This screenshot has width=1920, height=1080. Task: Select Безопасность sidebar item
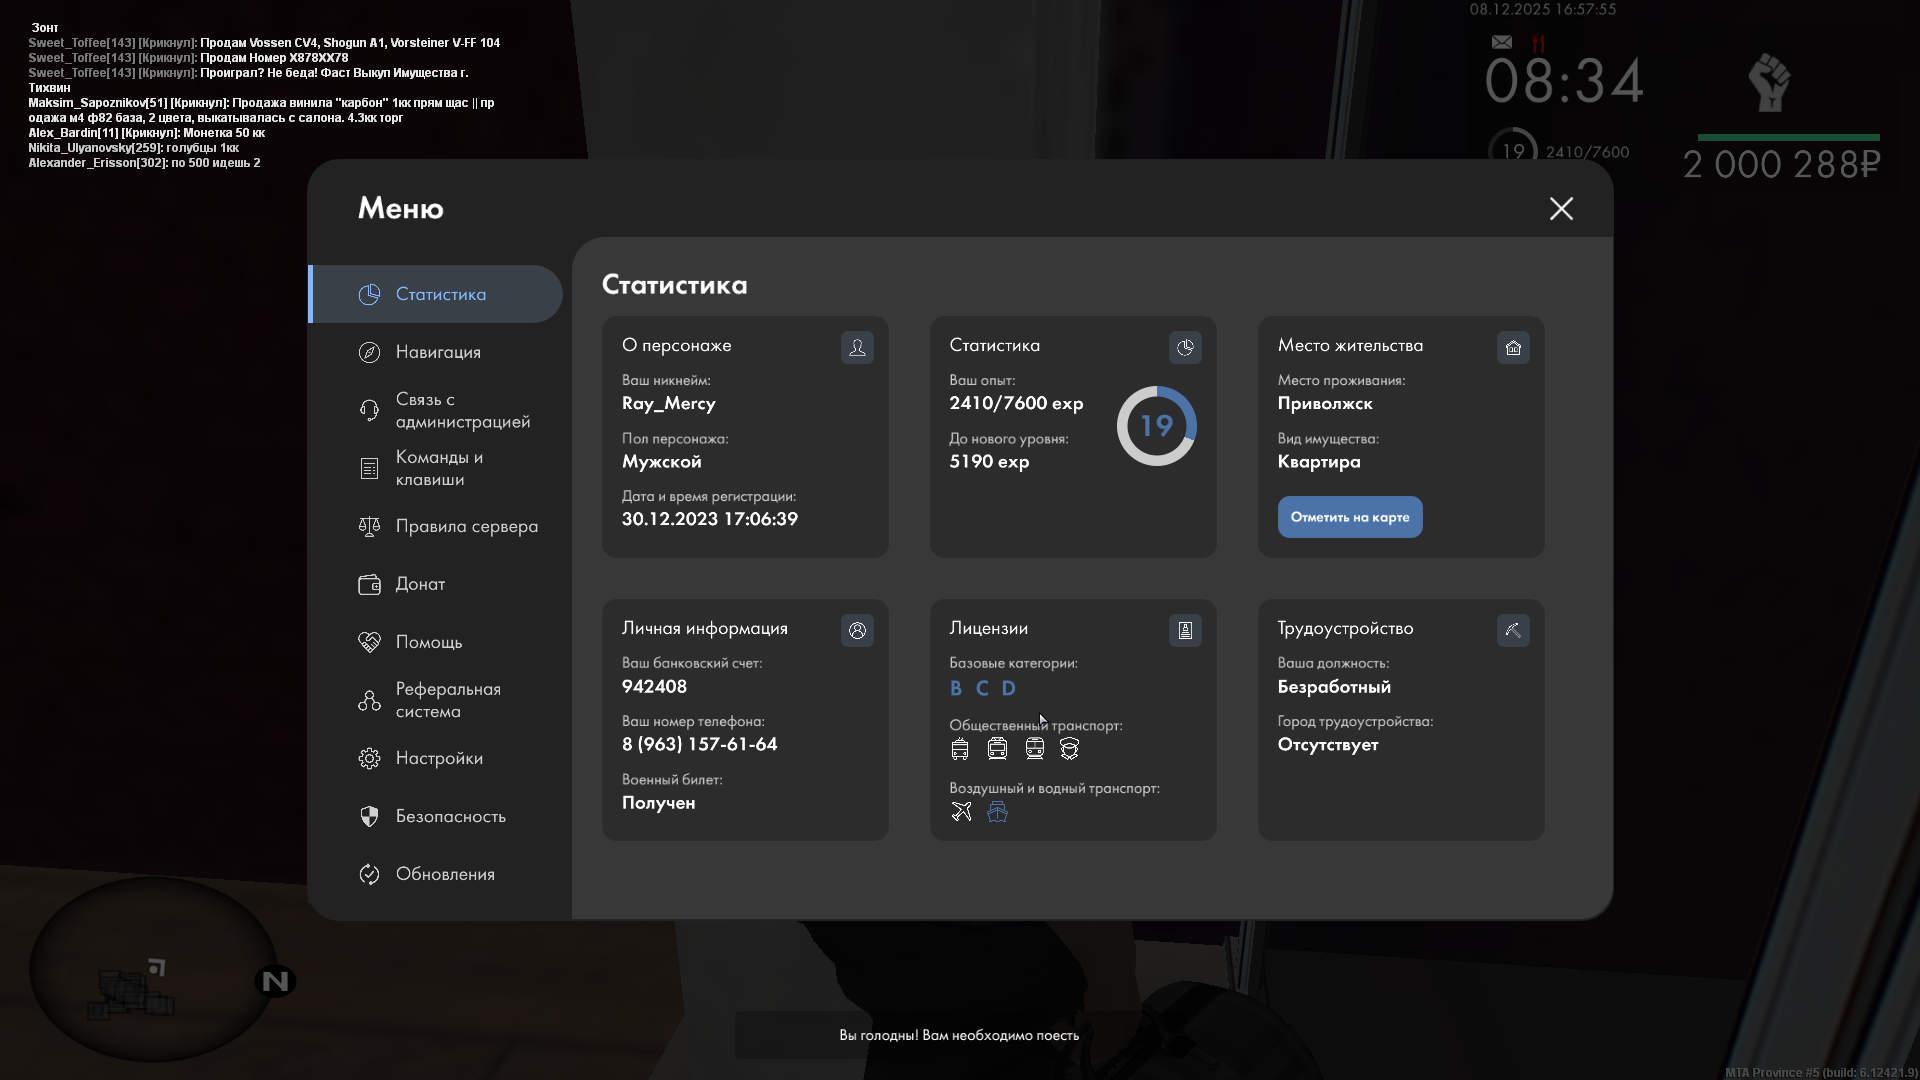tap(450, 816)
